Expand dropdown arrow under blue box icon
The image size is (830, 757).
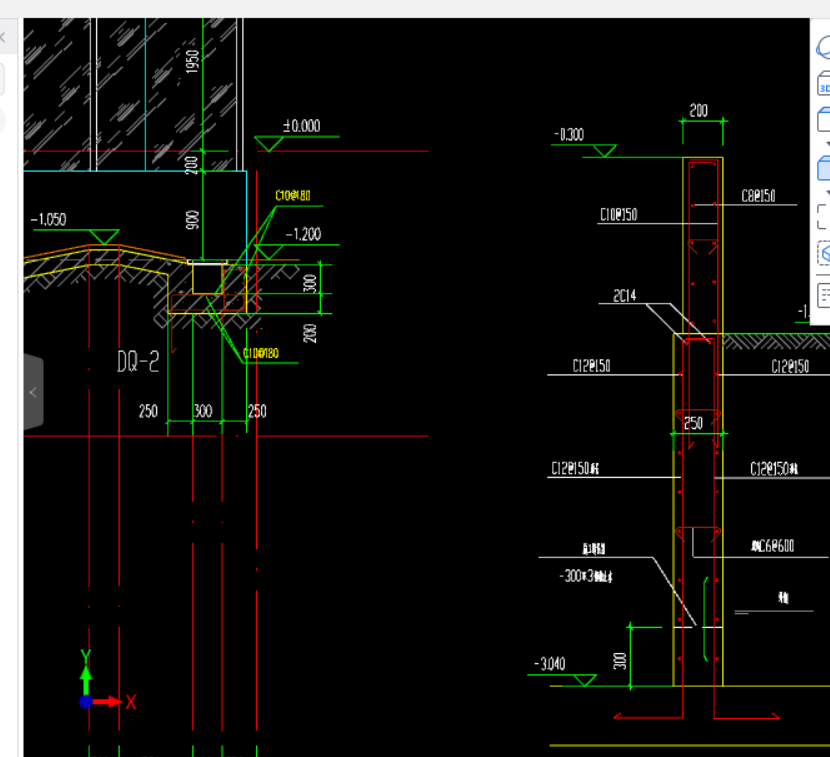(x=827, y=193)
